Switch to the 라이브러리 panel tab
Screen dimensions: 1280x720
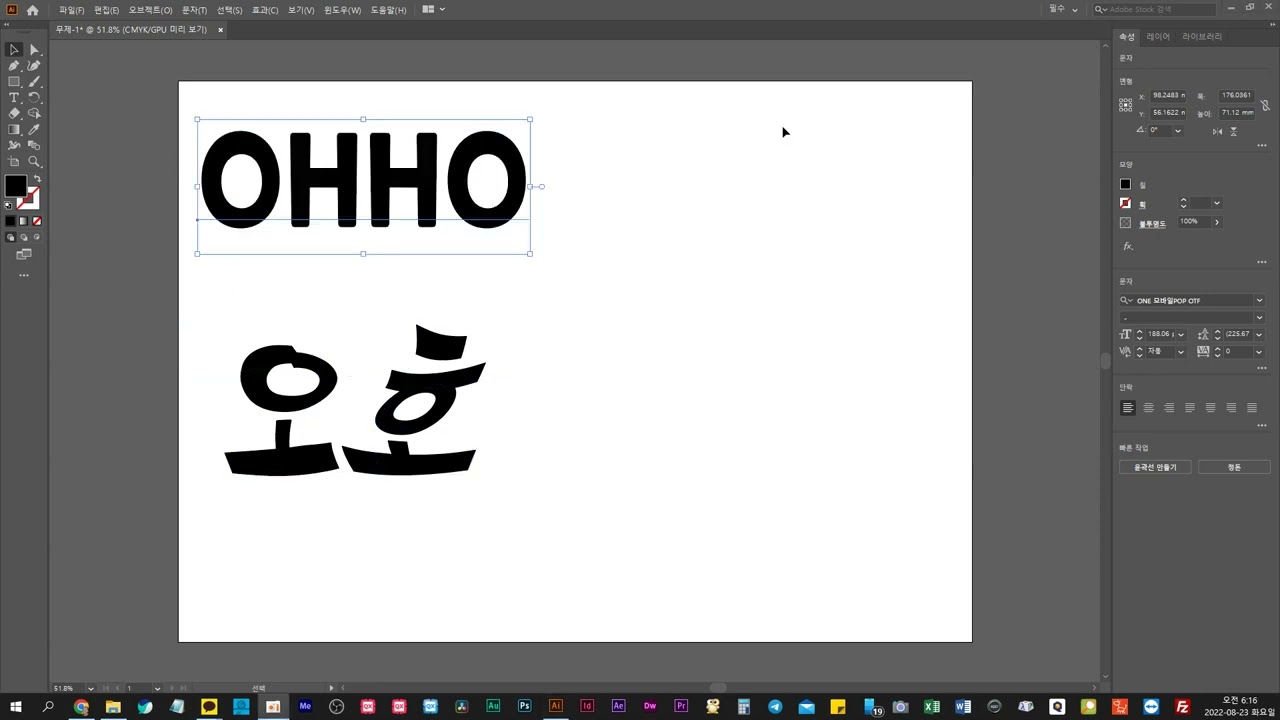(x=1202, y=37)
